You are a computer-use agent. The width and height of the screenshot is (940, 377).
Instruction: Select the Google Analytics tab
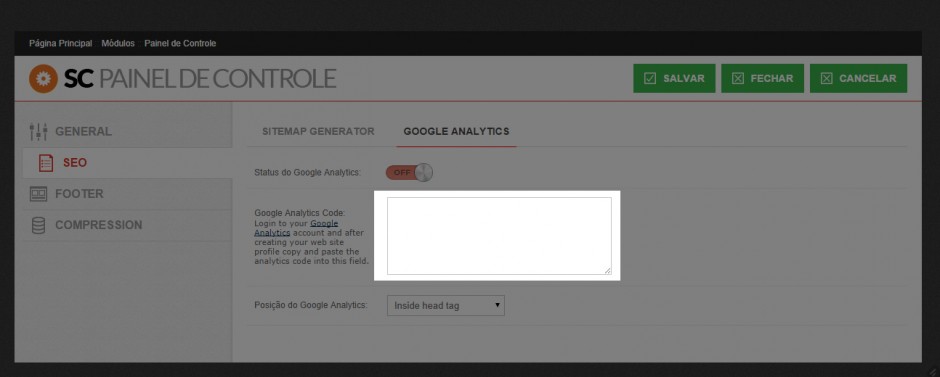click(456, 131)
